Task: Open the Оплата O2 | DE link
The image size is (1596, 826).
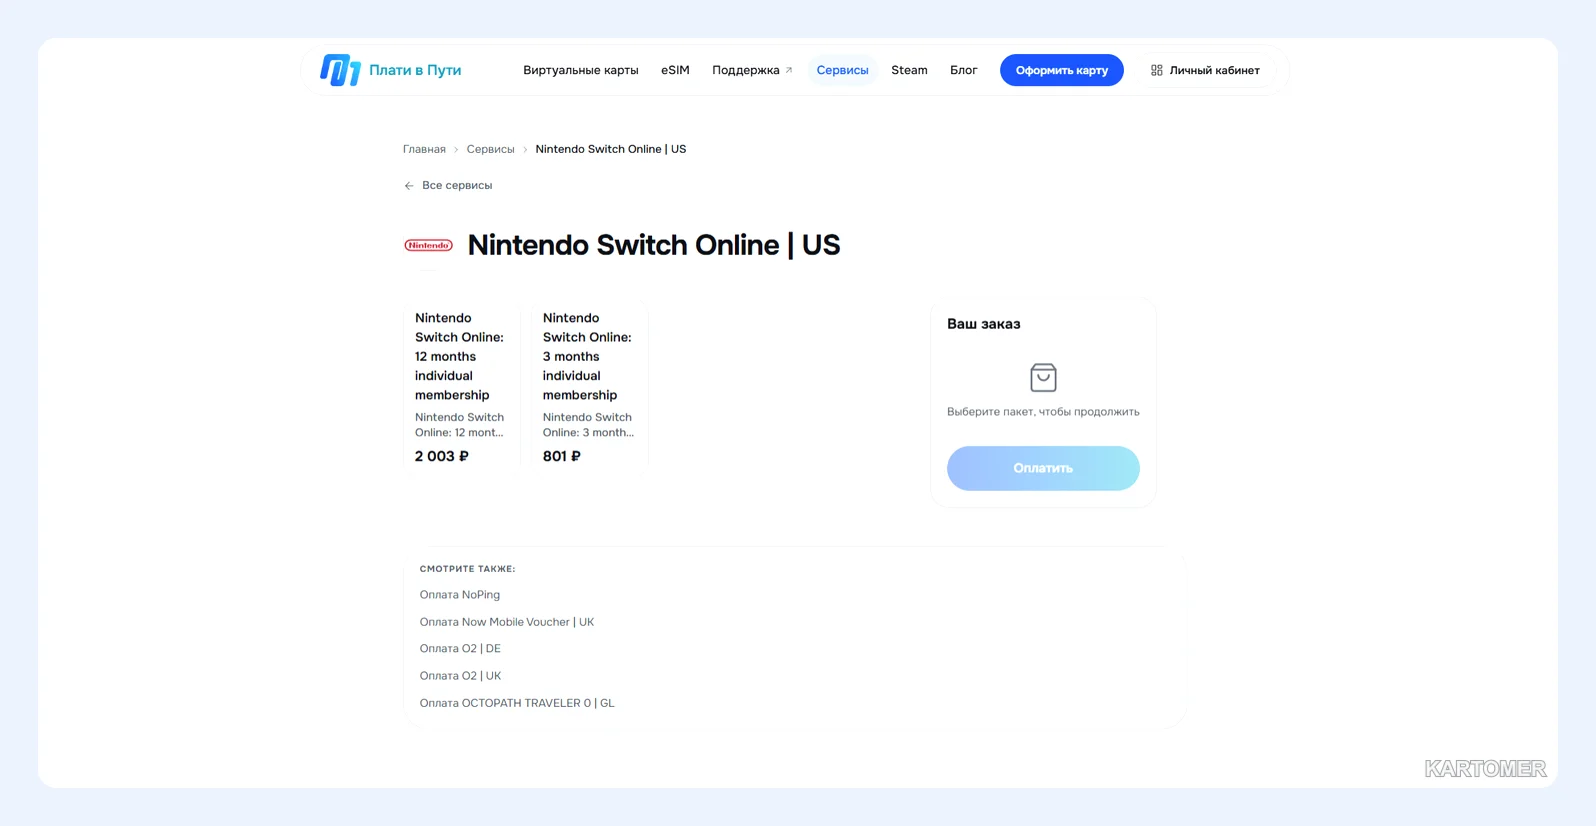Action: click(x=460, y=649)
